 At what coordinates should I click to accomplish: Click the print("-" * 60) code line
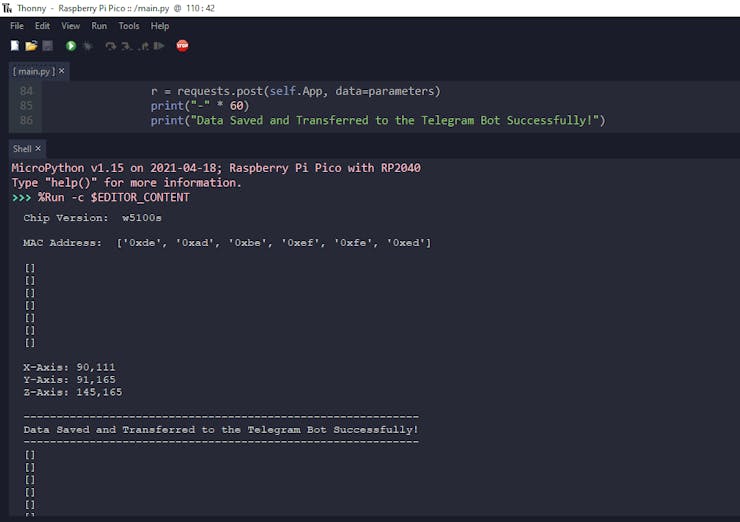click(x=200, y=106)
